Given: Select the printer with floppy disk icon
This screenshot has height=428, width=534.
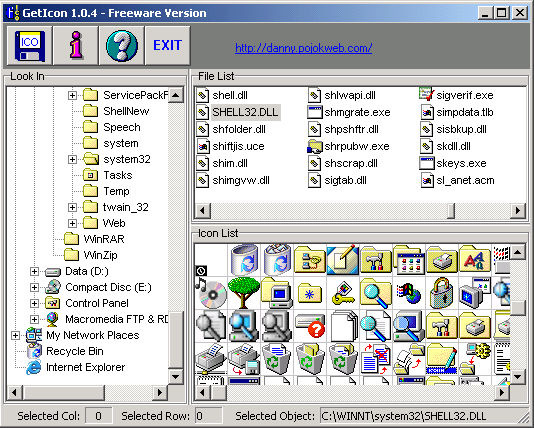Looking at the screenshot, I should pyautogui.click(x=244, y=359).
